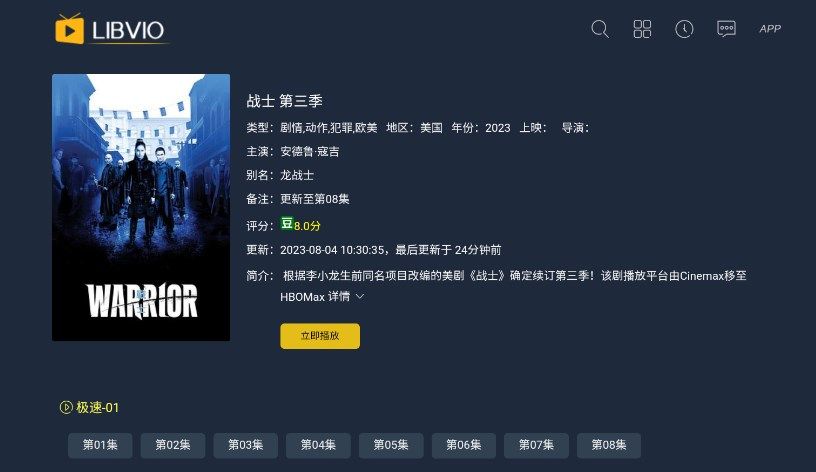
Task: Click the 极速-01 play source icon
Action: pyautogui.click(x=66, y=407)
